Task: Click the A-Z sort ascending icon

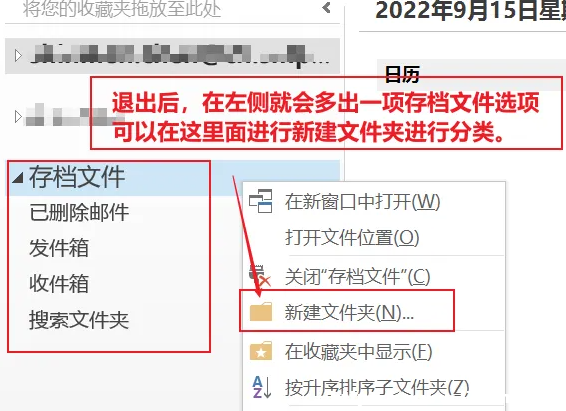Action: click(262, 387)
